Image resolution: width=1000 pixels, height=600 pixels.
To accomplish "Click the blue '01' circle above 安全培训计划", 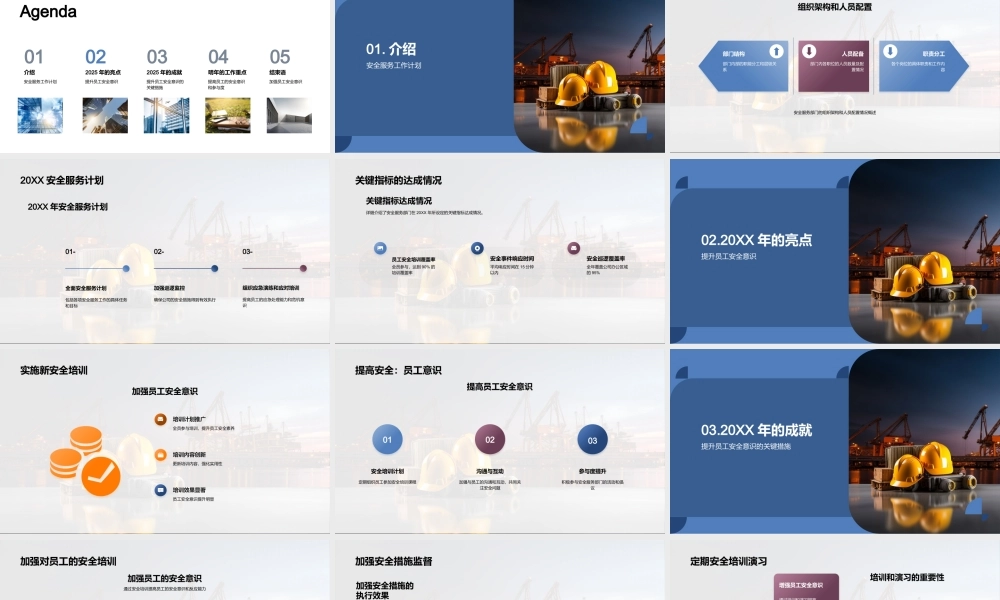I will (x=387, y=439).
